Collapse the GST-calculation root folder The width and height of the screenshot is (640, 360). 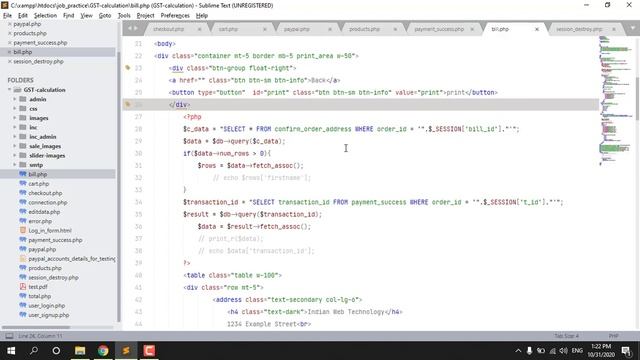pyautogui.click(x=9, y=90)
